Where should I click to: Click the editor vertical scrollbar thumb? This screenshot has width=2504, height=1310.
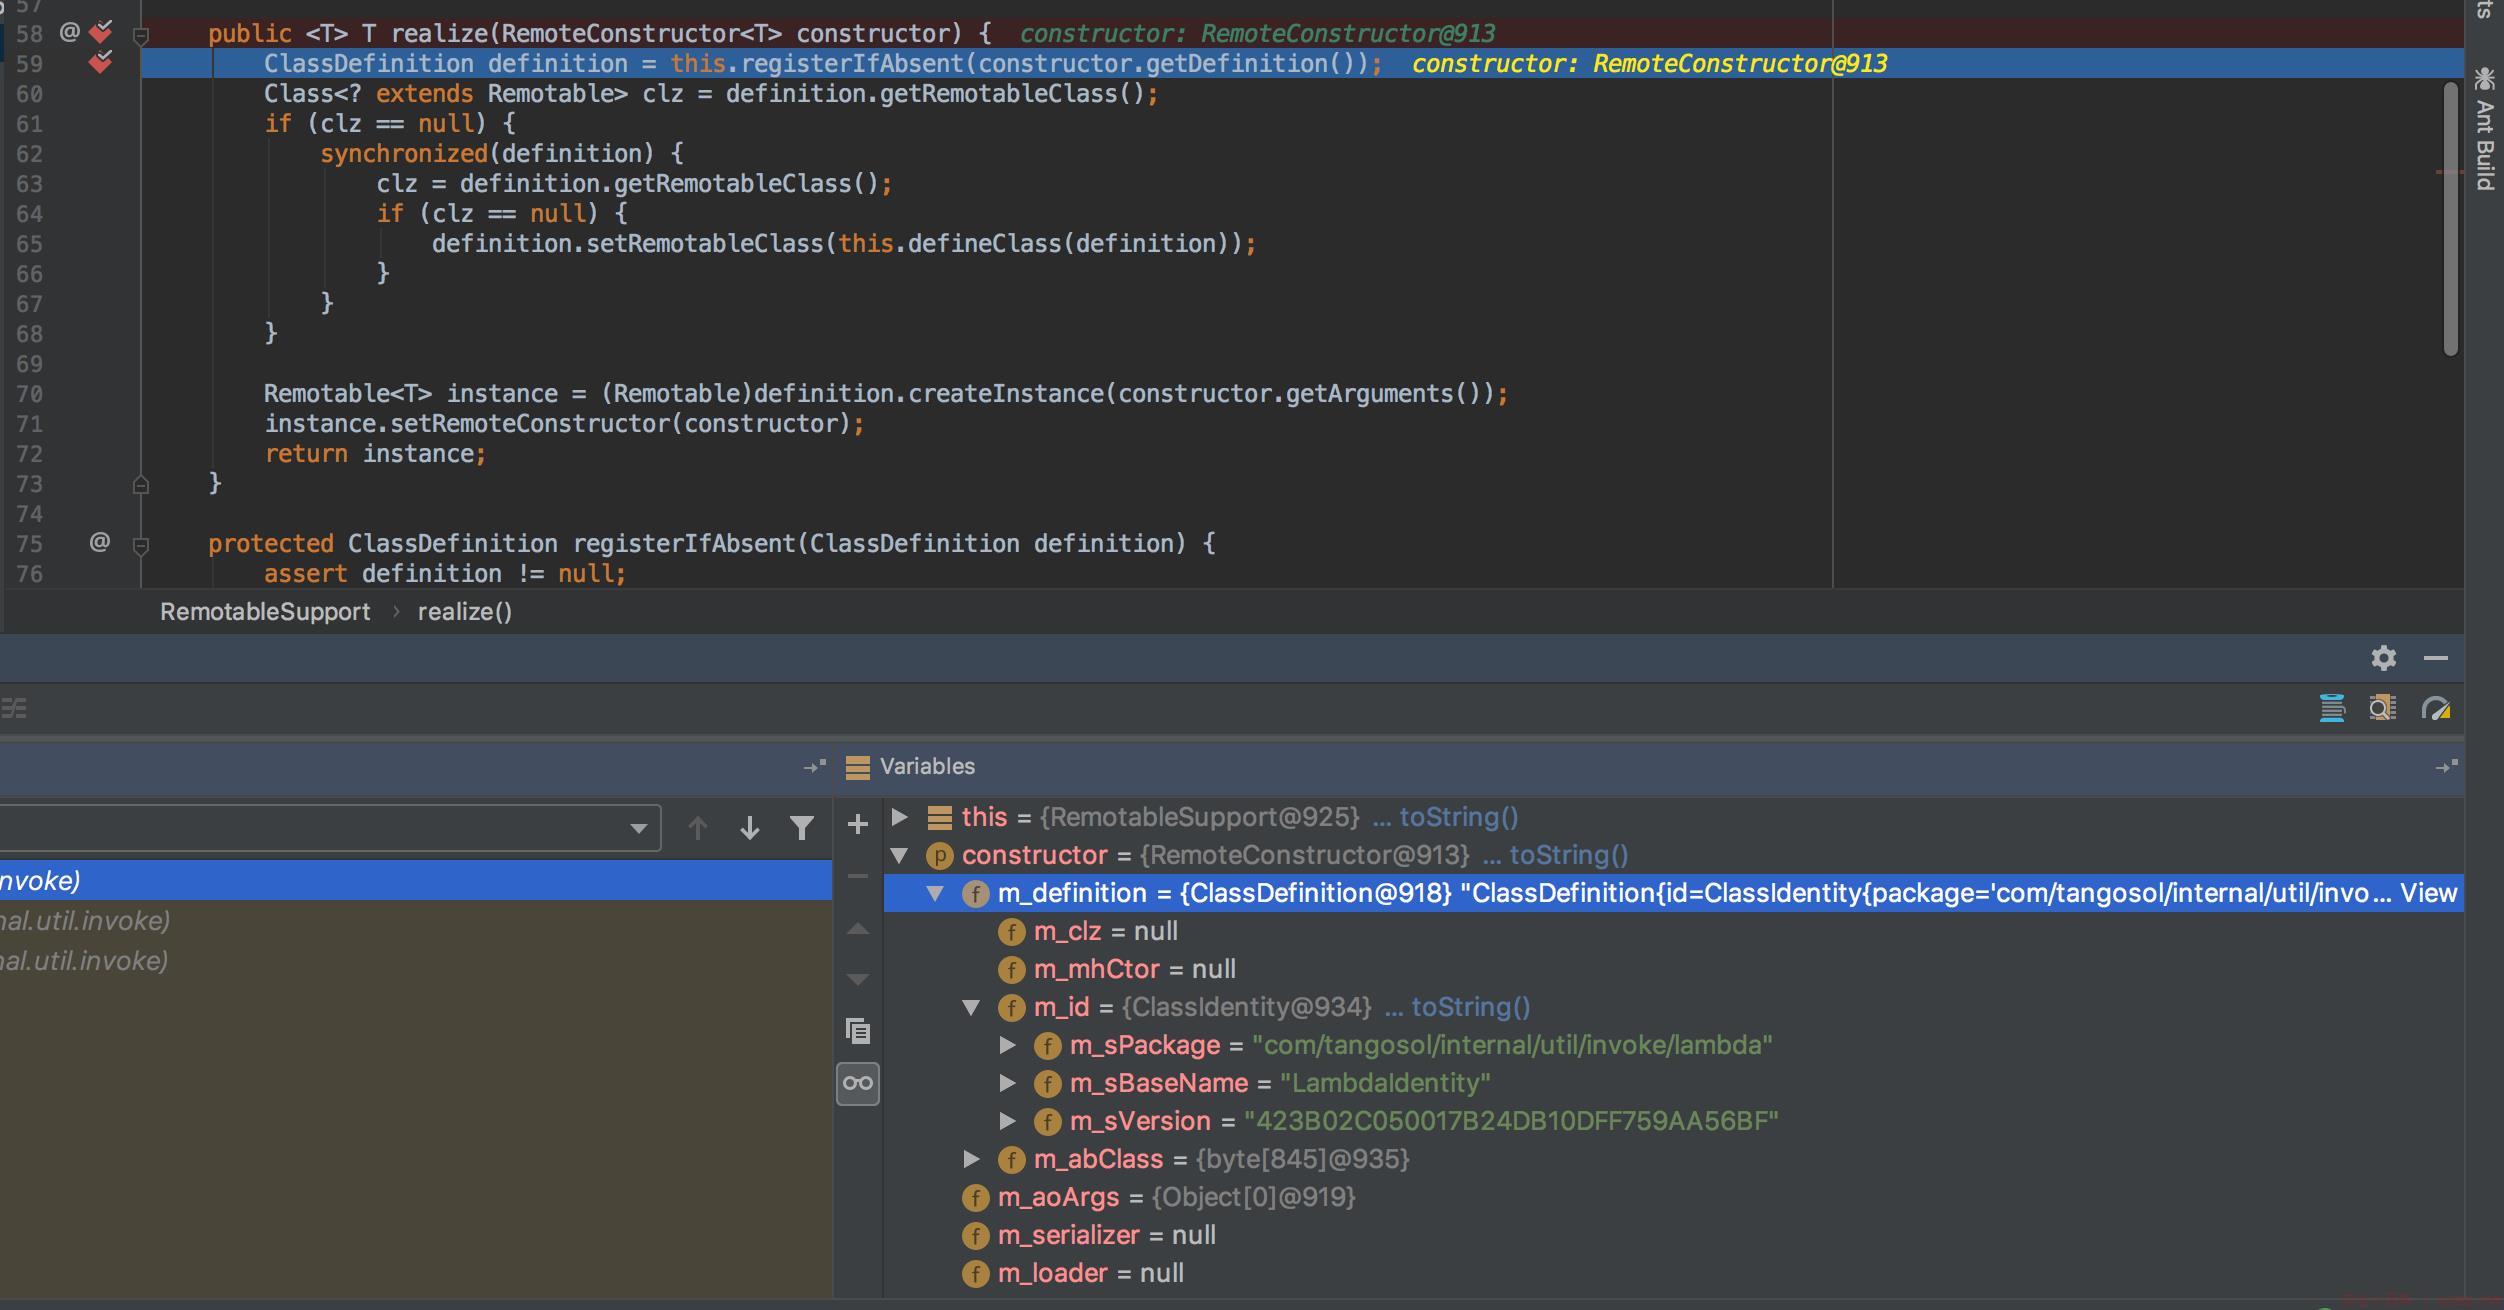tap(2450, 219)
